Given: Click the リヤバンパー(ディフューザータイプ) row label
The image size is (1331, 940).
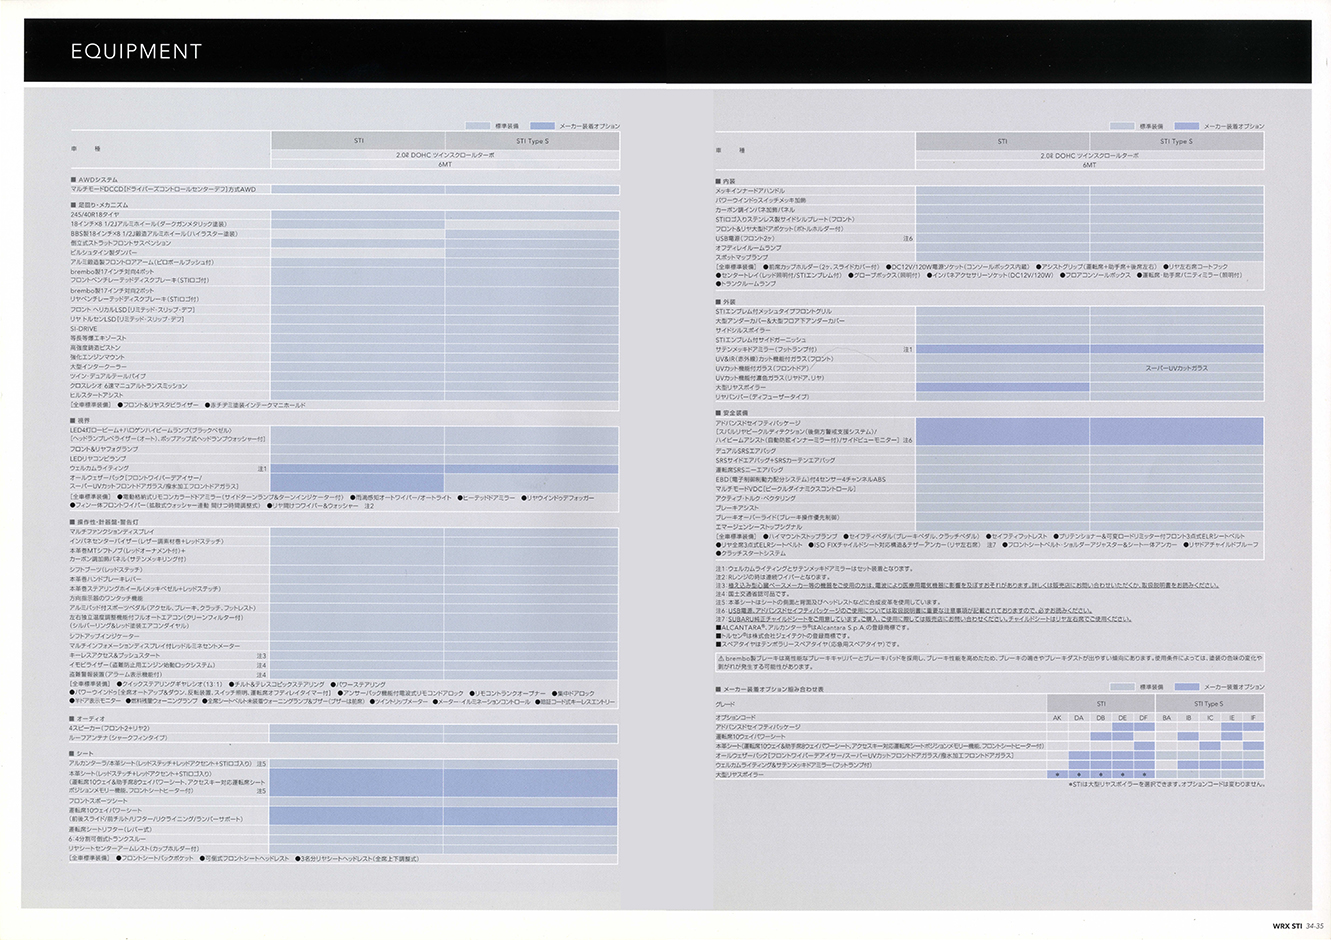Looking at the screenshot, I should (763, 397).
